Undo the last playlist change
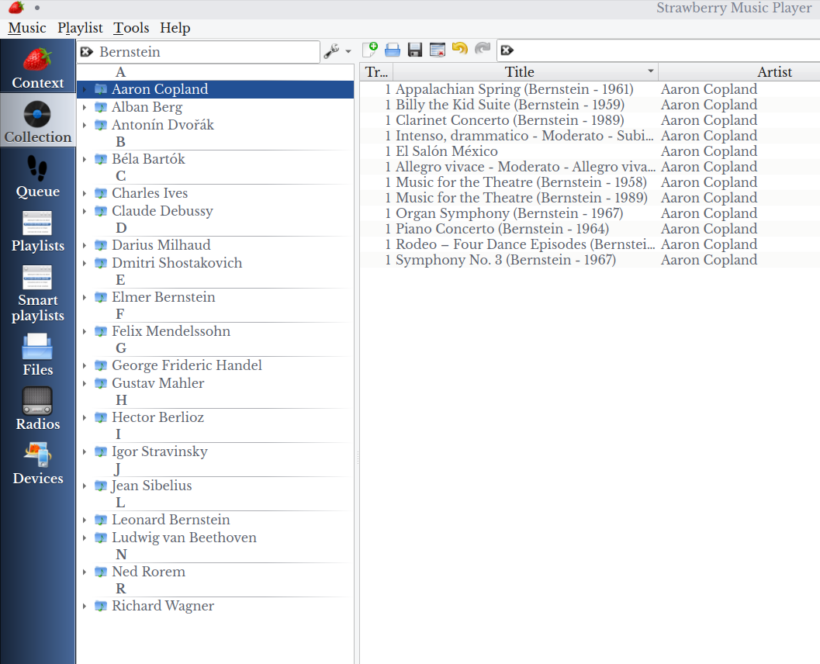 [459, 50]
